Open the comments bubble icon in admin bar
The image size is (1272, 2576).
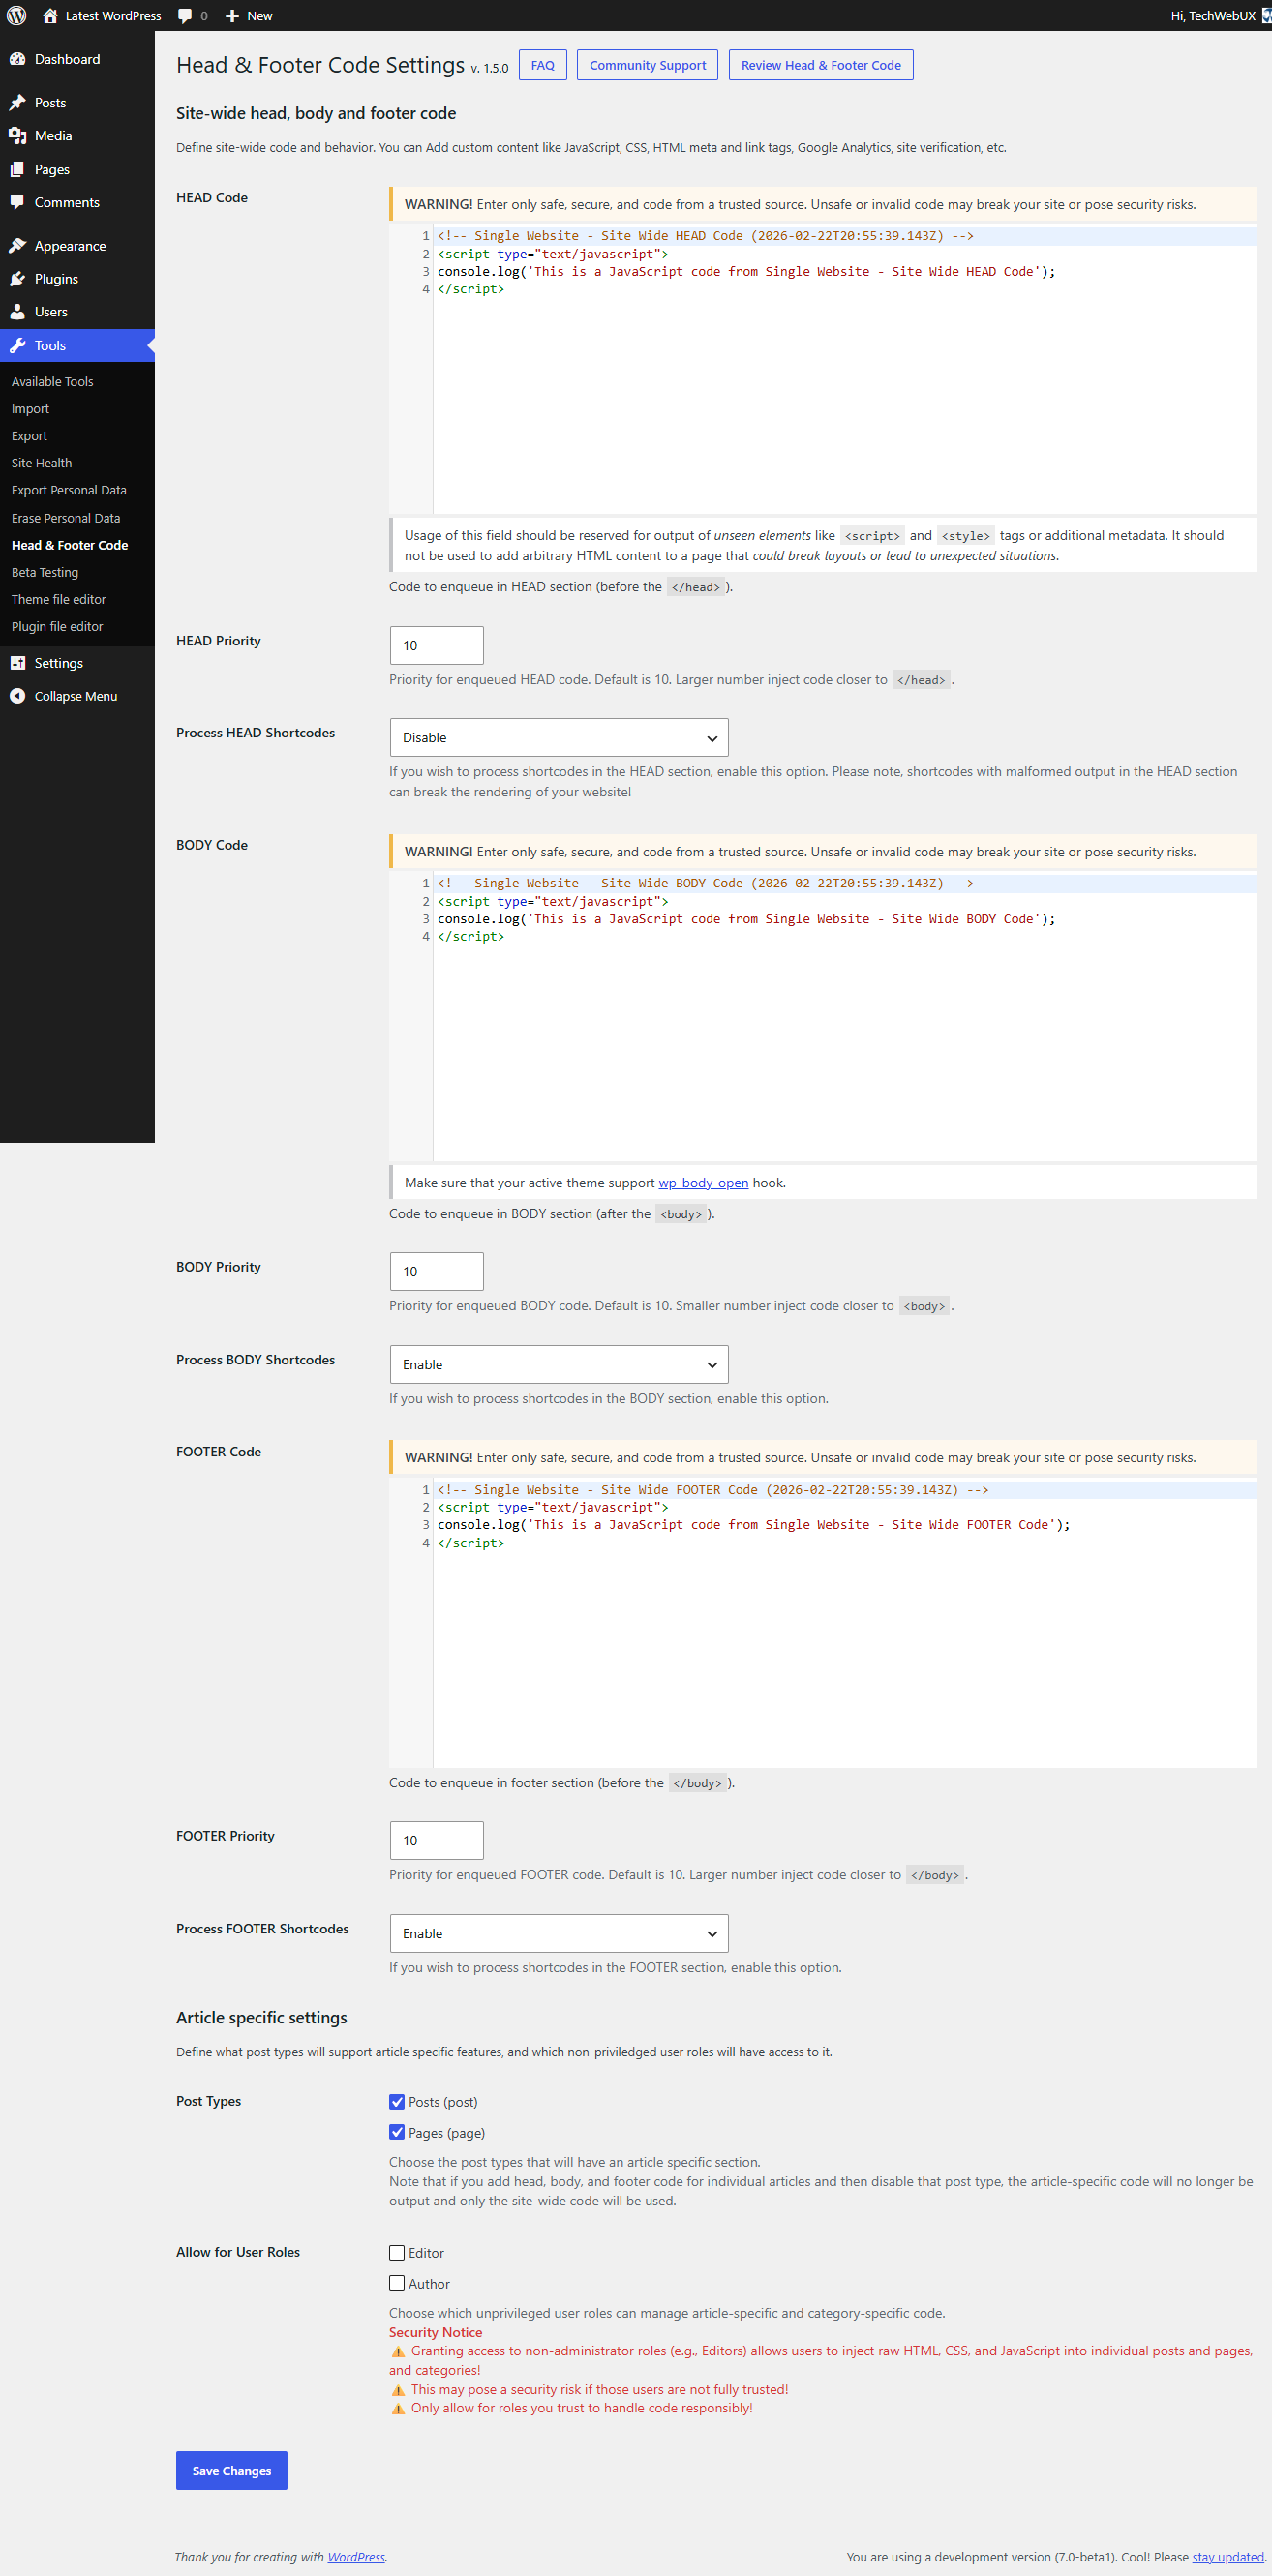point(185,15)
